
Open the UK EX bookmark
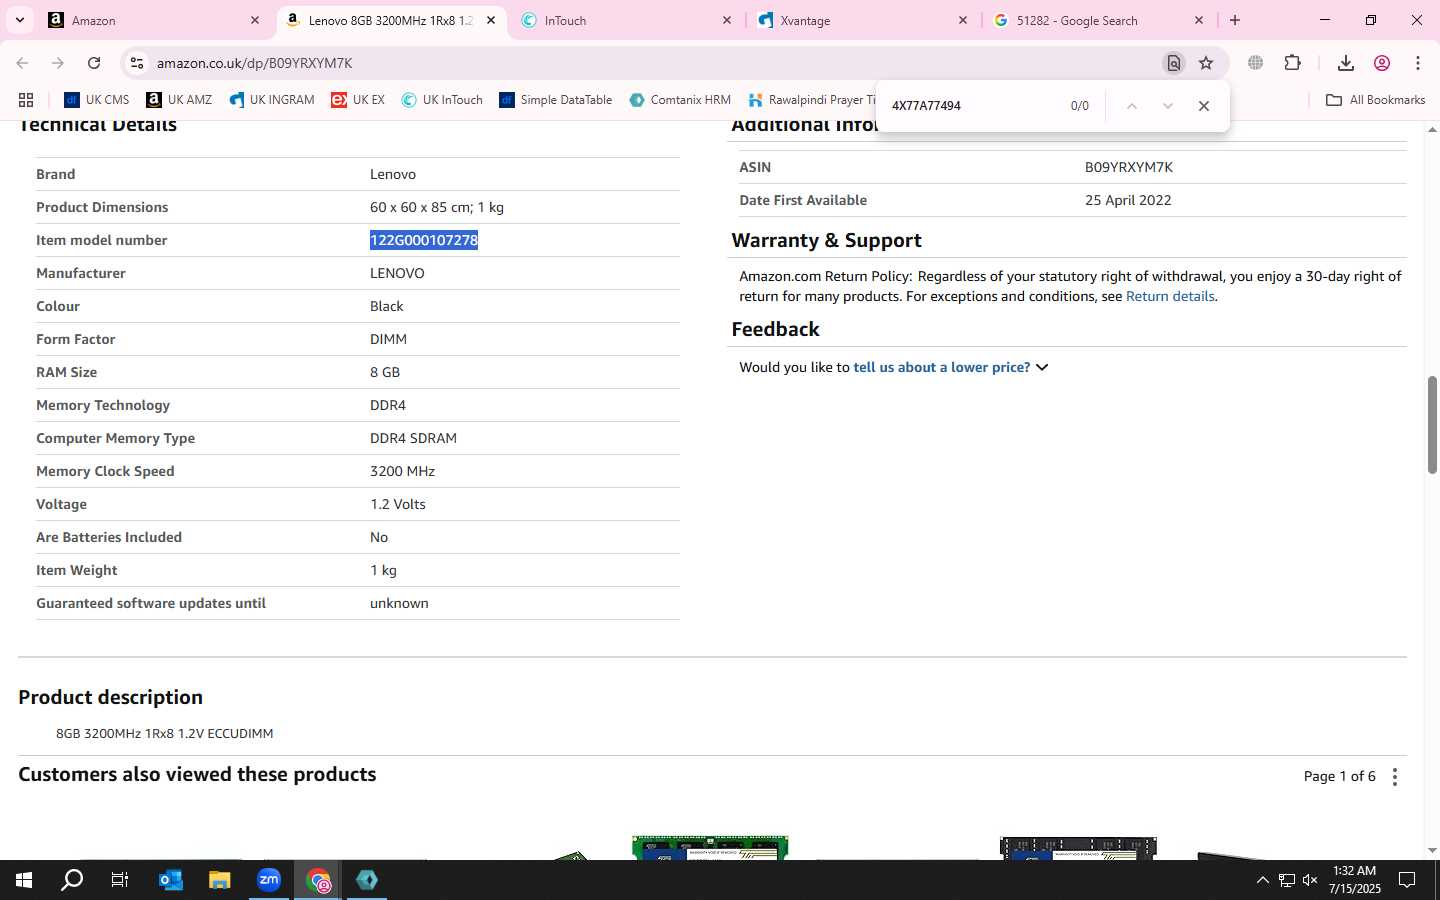tap(358, 100)
